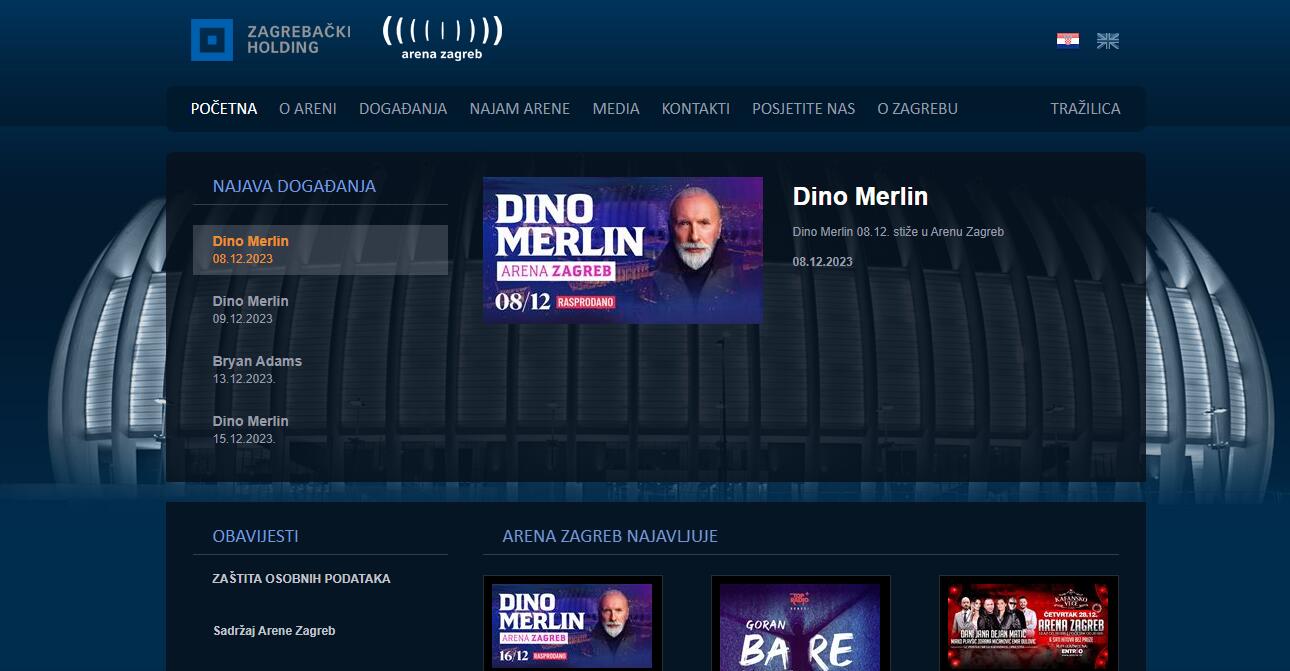
Task: Click Arena Zagreb Najavljuje heading
Action: click(610, 536)
